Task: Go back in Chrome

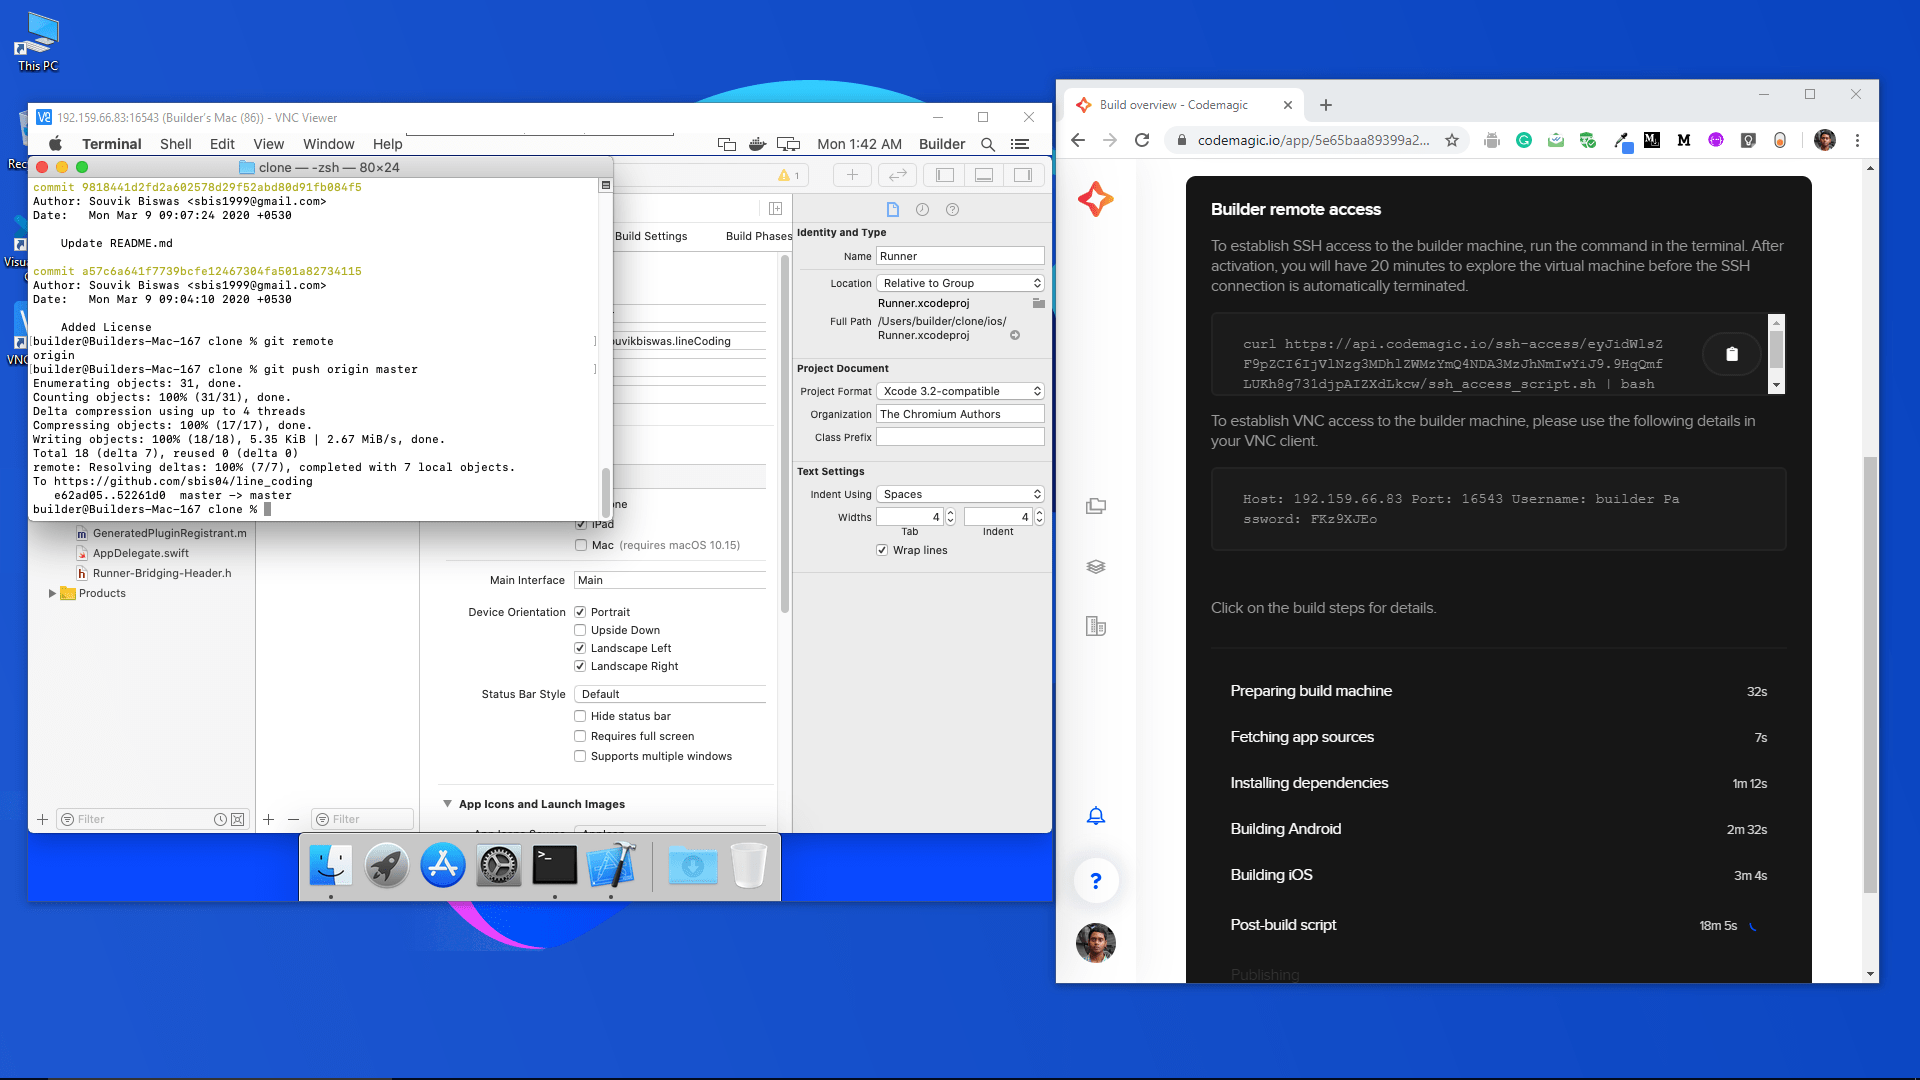Action: point(1078,140)
